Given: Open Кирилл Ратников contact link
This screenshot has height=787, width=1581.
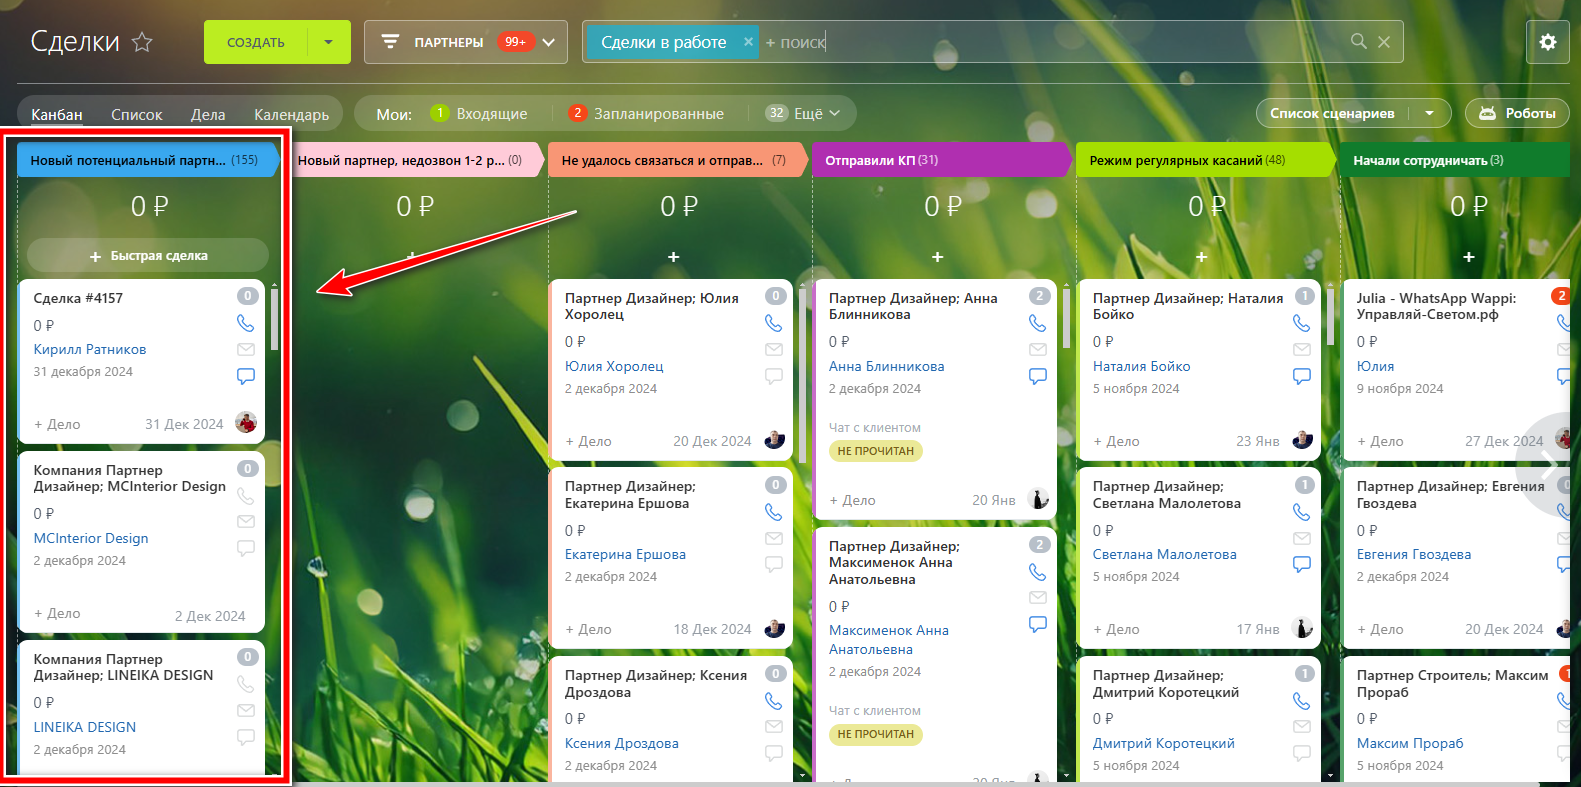Looking at the screenshot, I should [x=90, y=349].
